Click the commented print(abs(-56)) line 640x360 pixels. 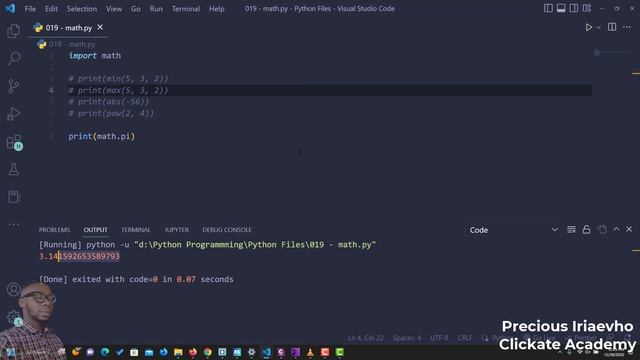pos(109,102)
